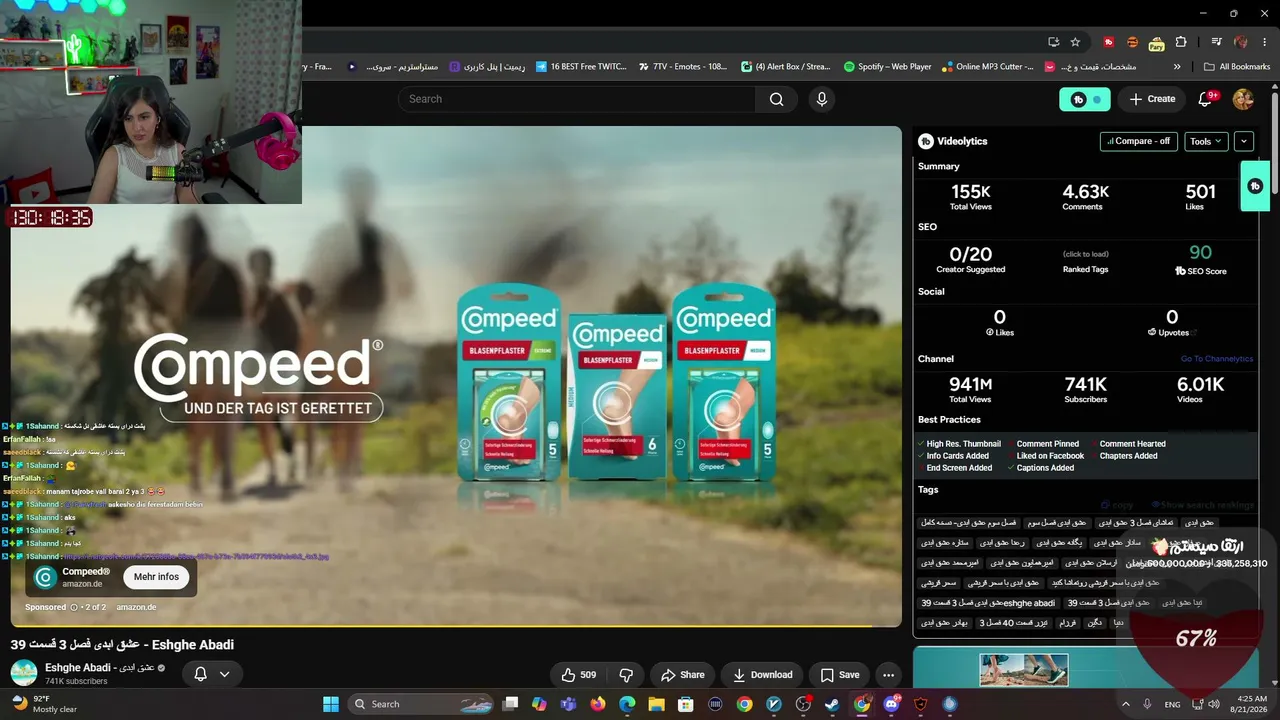Open YouTube notifications bell
This screenshot has width=1280, height=720.
[1205, 99]
